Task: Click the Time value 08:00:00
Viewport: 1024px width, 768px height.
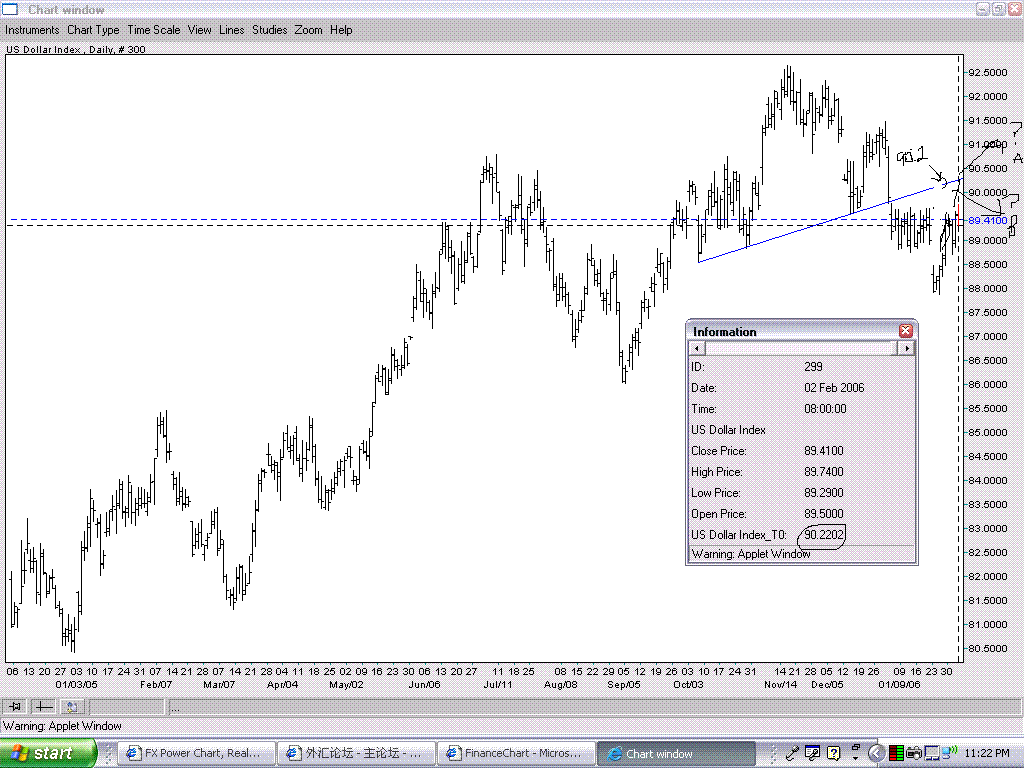Action: coord(825,409)
